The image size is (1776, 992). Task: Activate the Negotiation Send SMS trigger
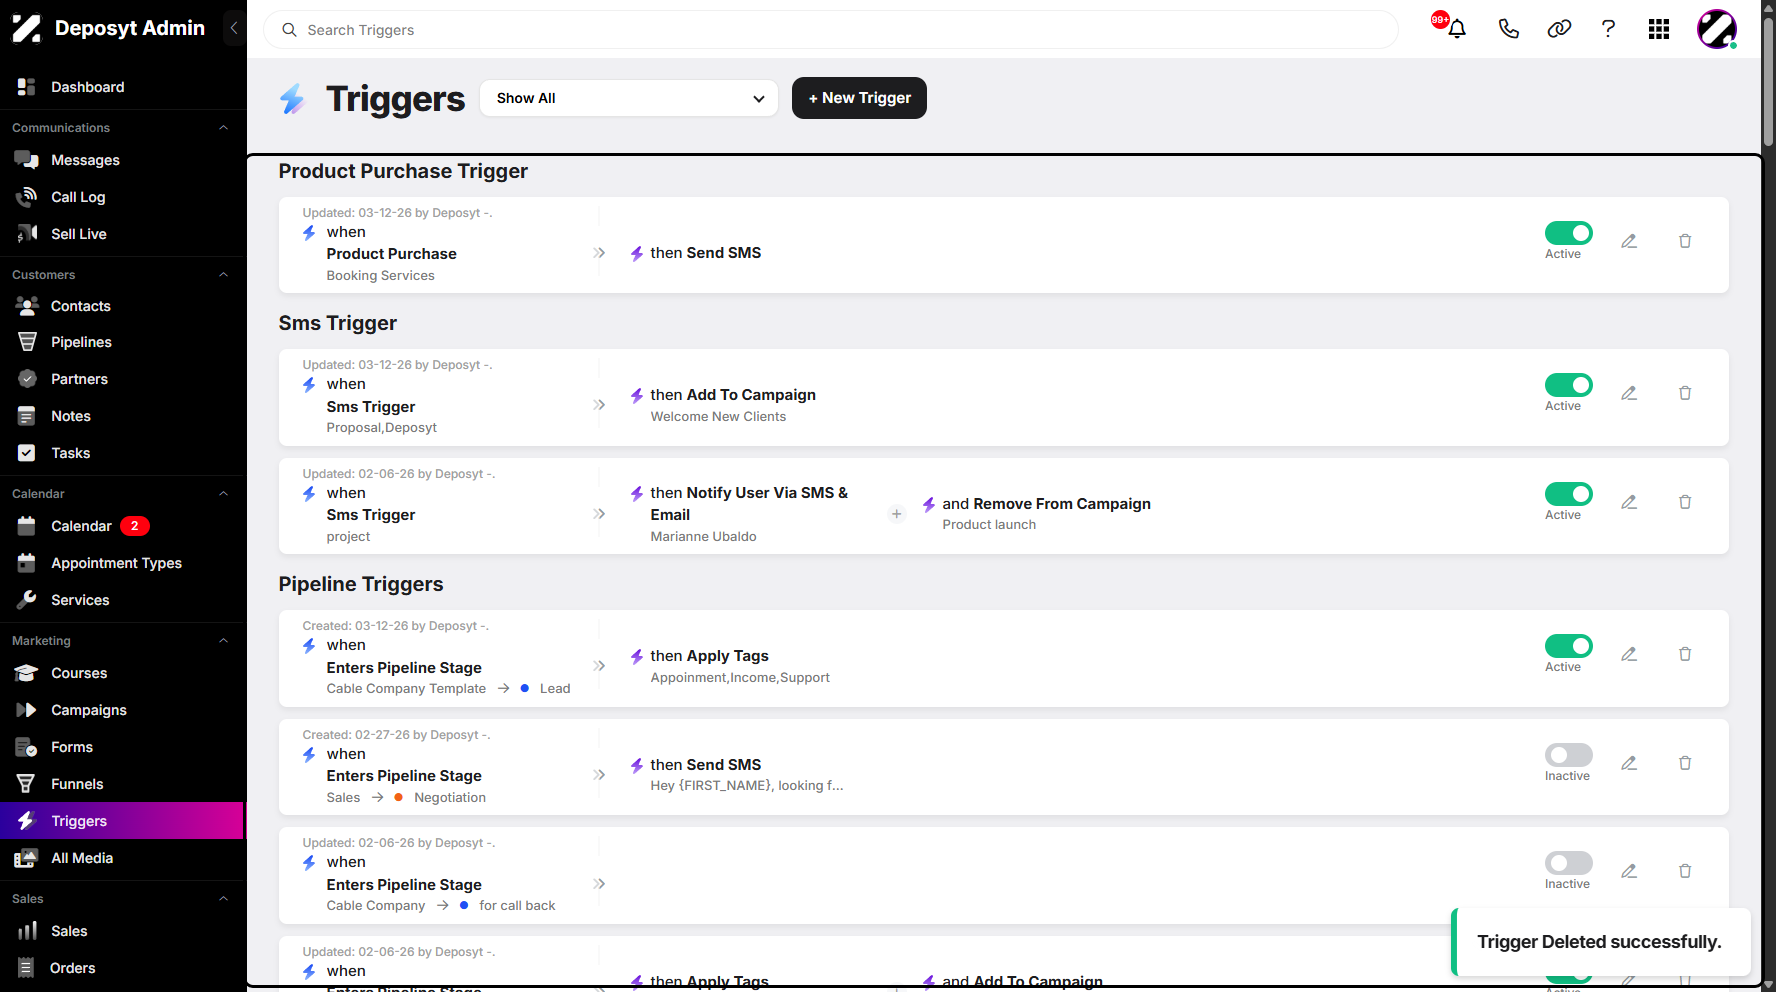[1568, 755]
